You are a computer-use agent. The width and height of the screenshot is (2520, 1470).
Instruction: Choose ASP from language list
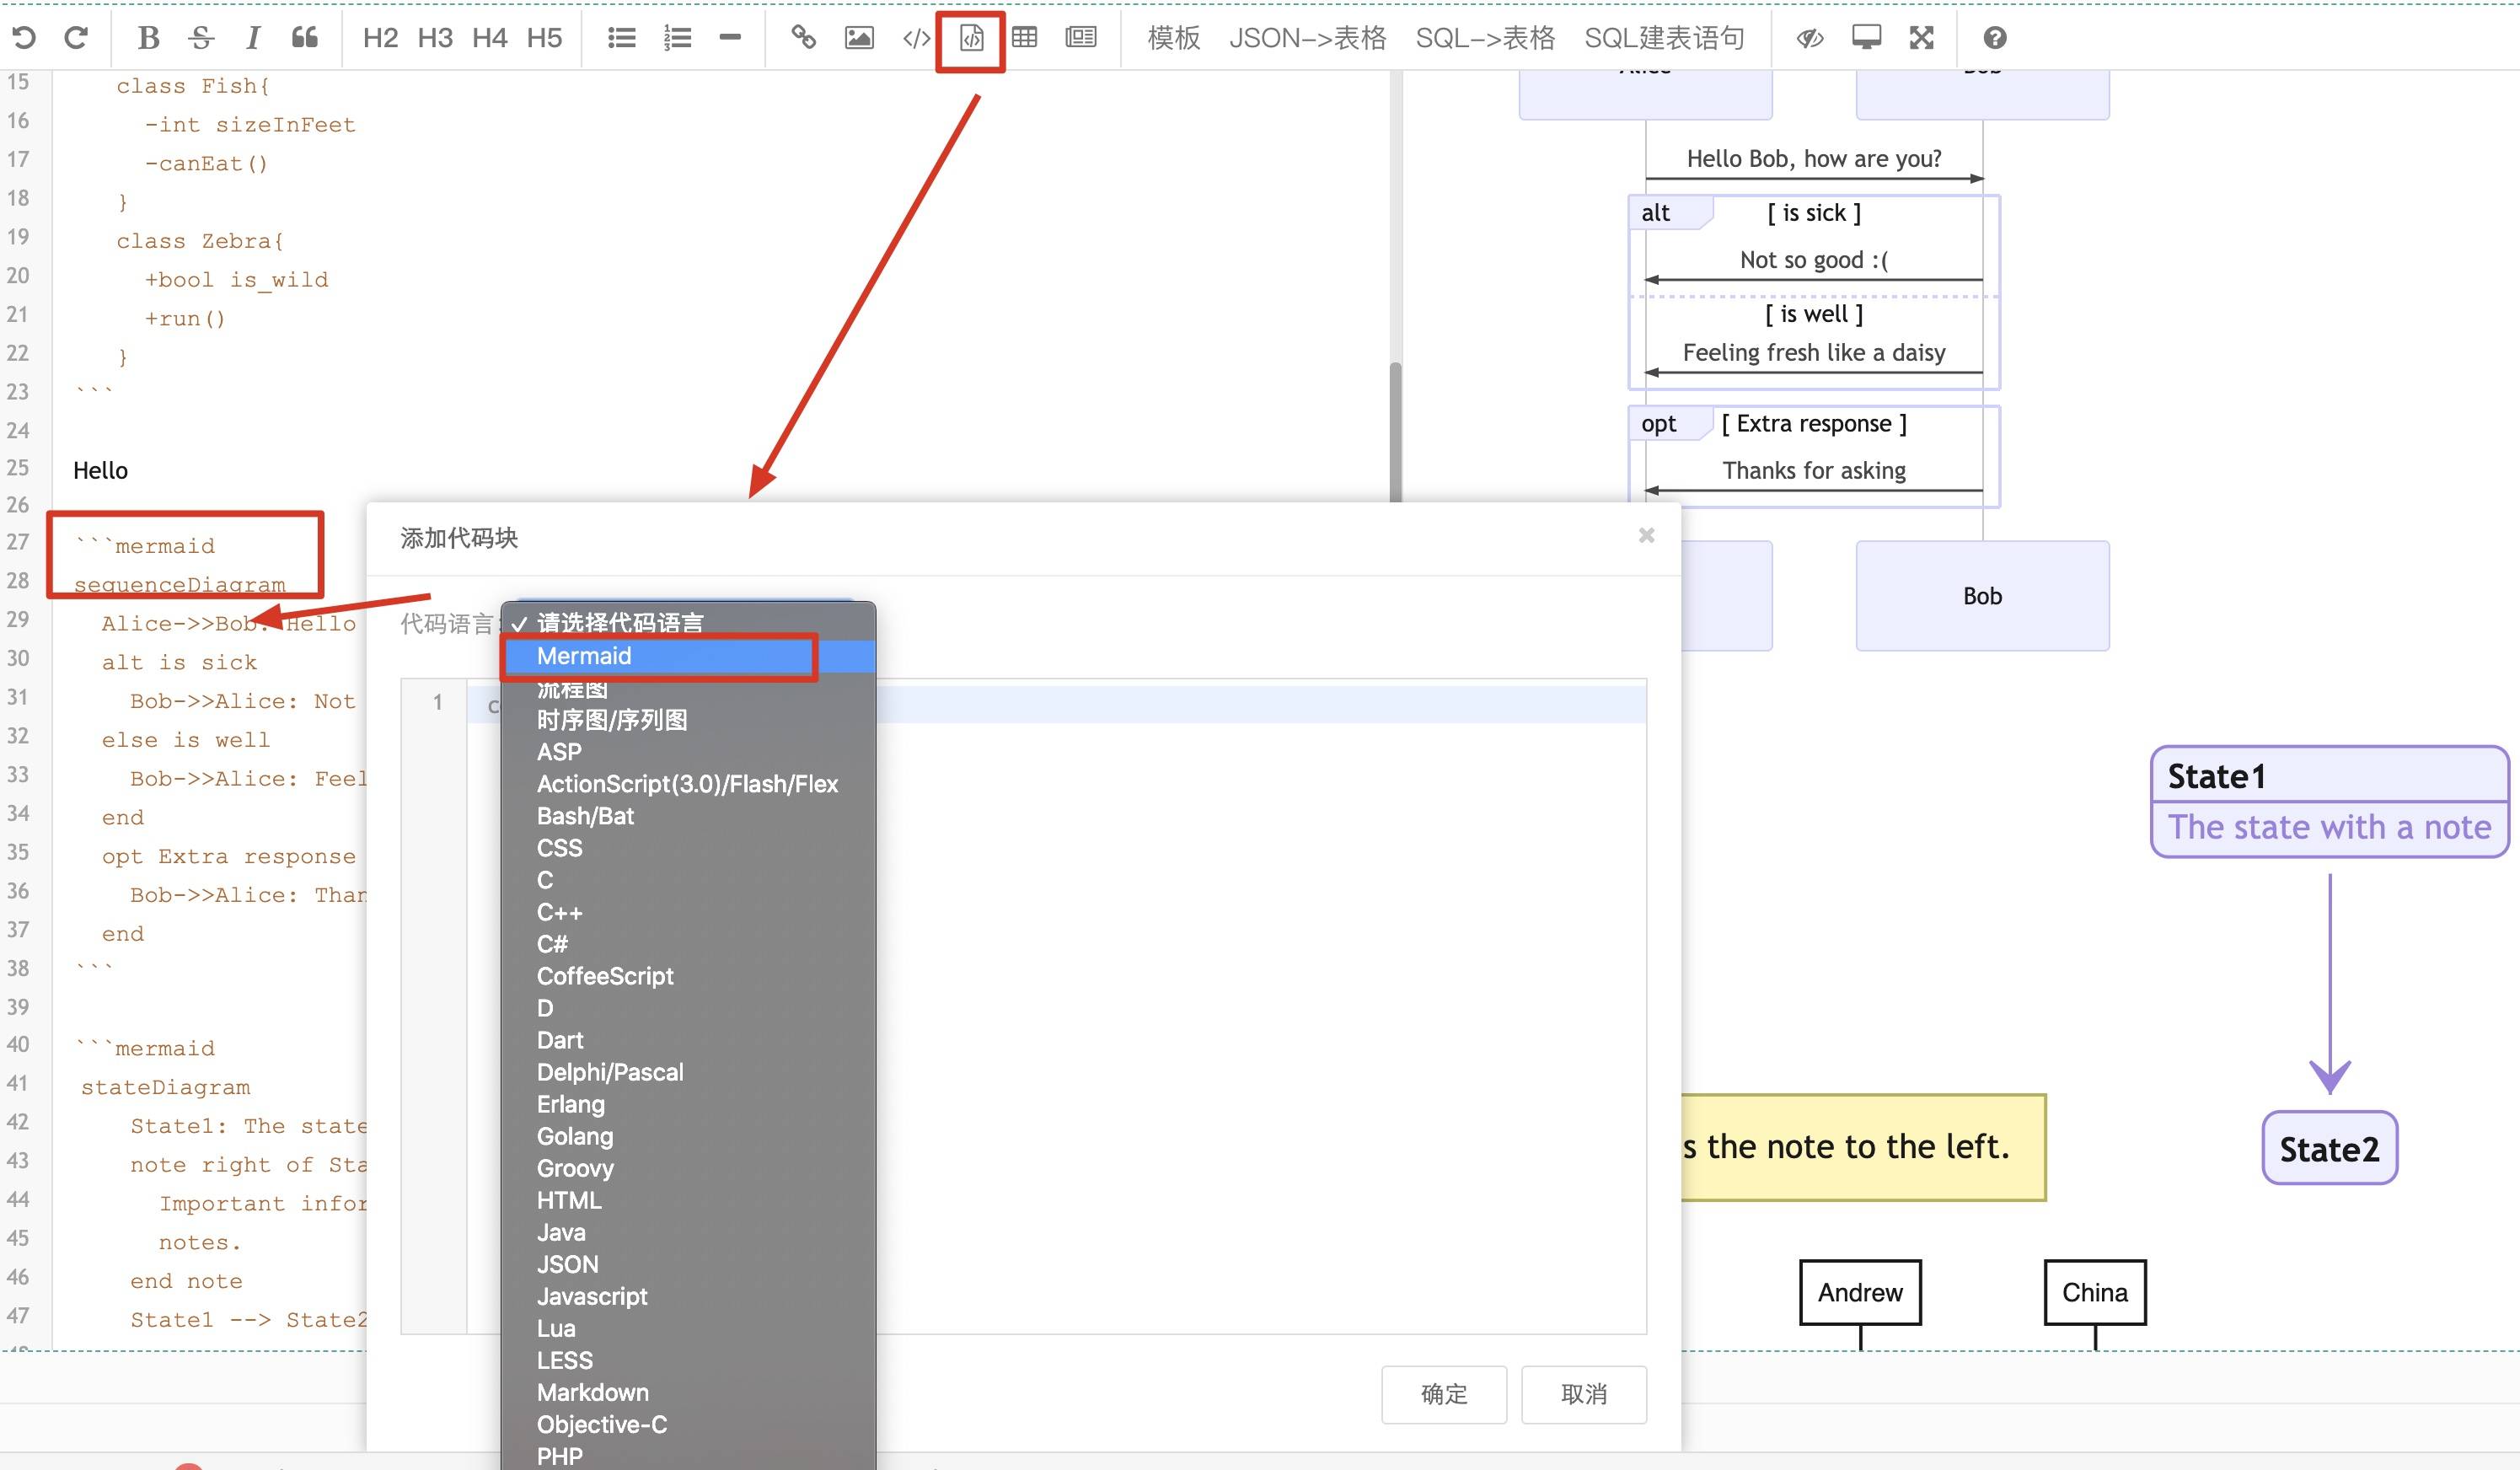[688, 752]
